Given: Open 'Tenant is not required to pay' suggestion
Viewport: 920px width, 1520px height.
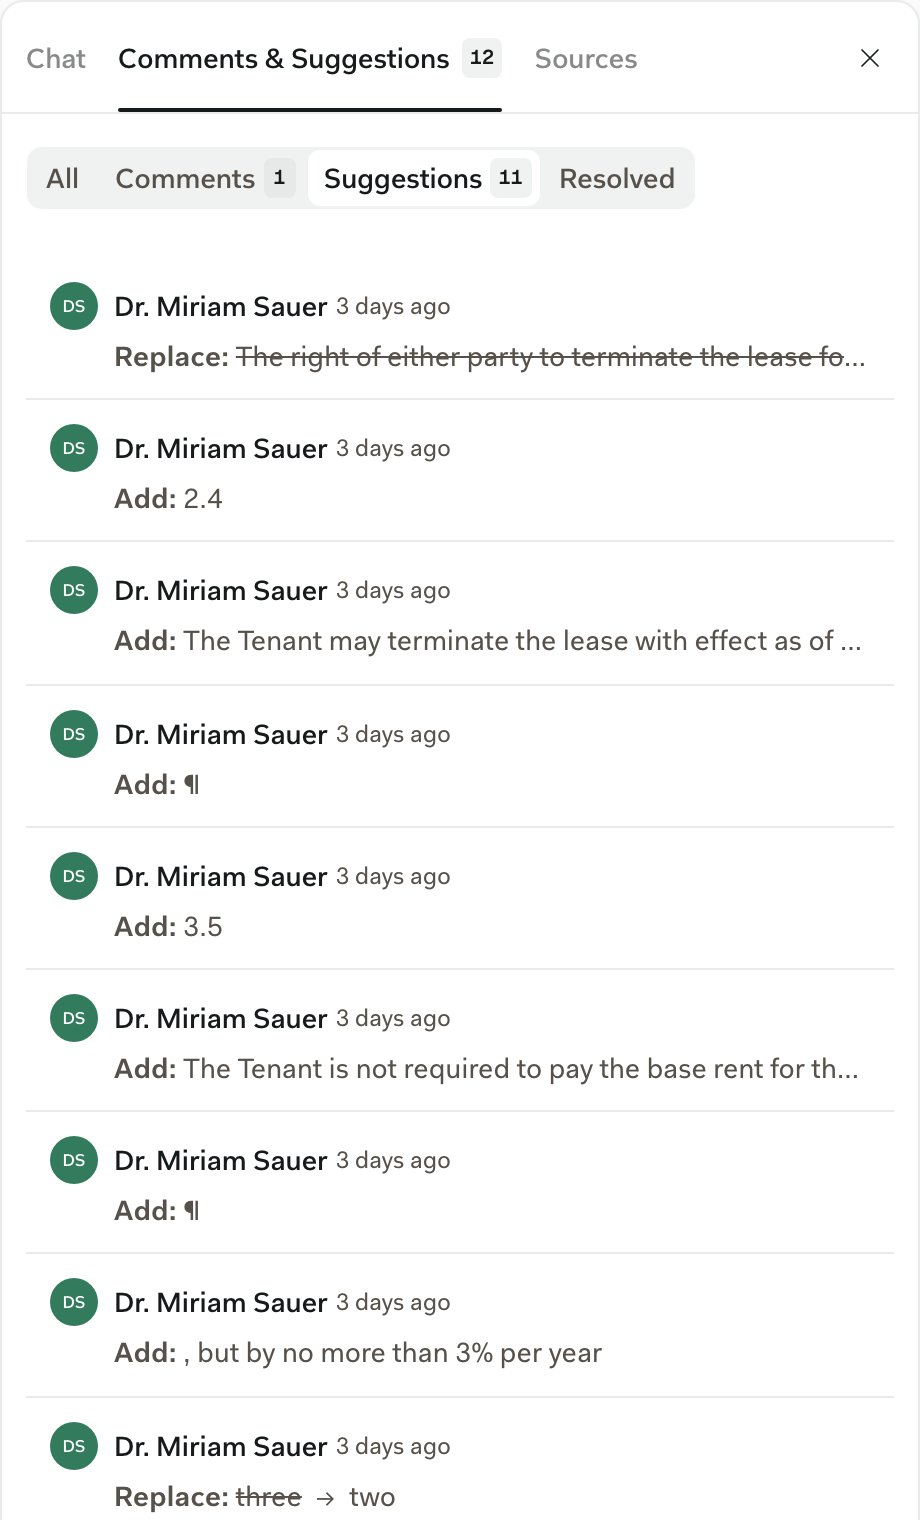Looking at the screenshot, I should (x=460, y=1041).
